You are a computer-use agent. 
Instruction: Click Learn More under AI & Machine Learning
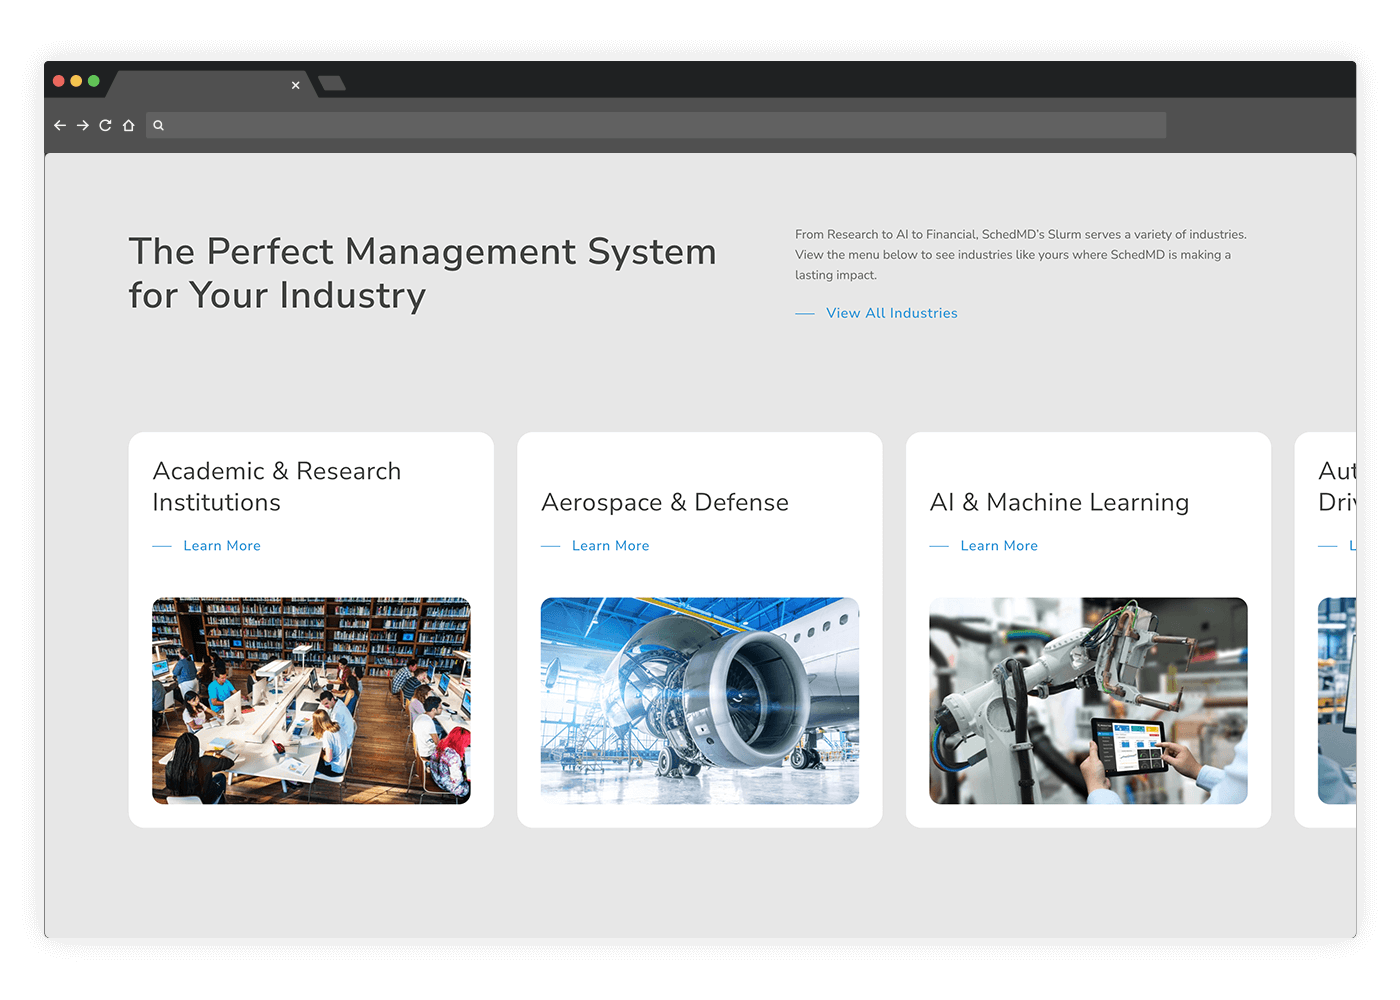(999, 546)
